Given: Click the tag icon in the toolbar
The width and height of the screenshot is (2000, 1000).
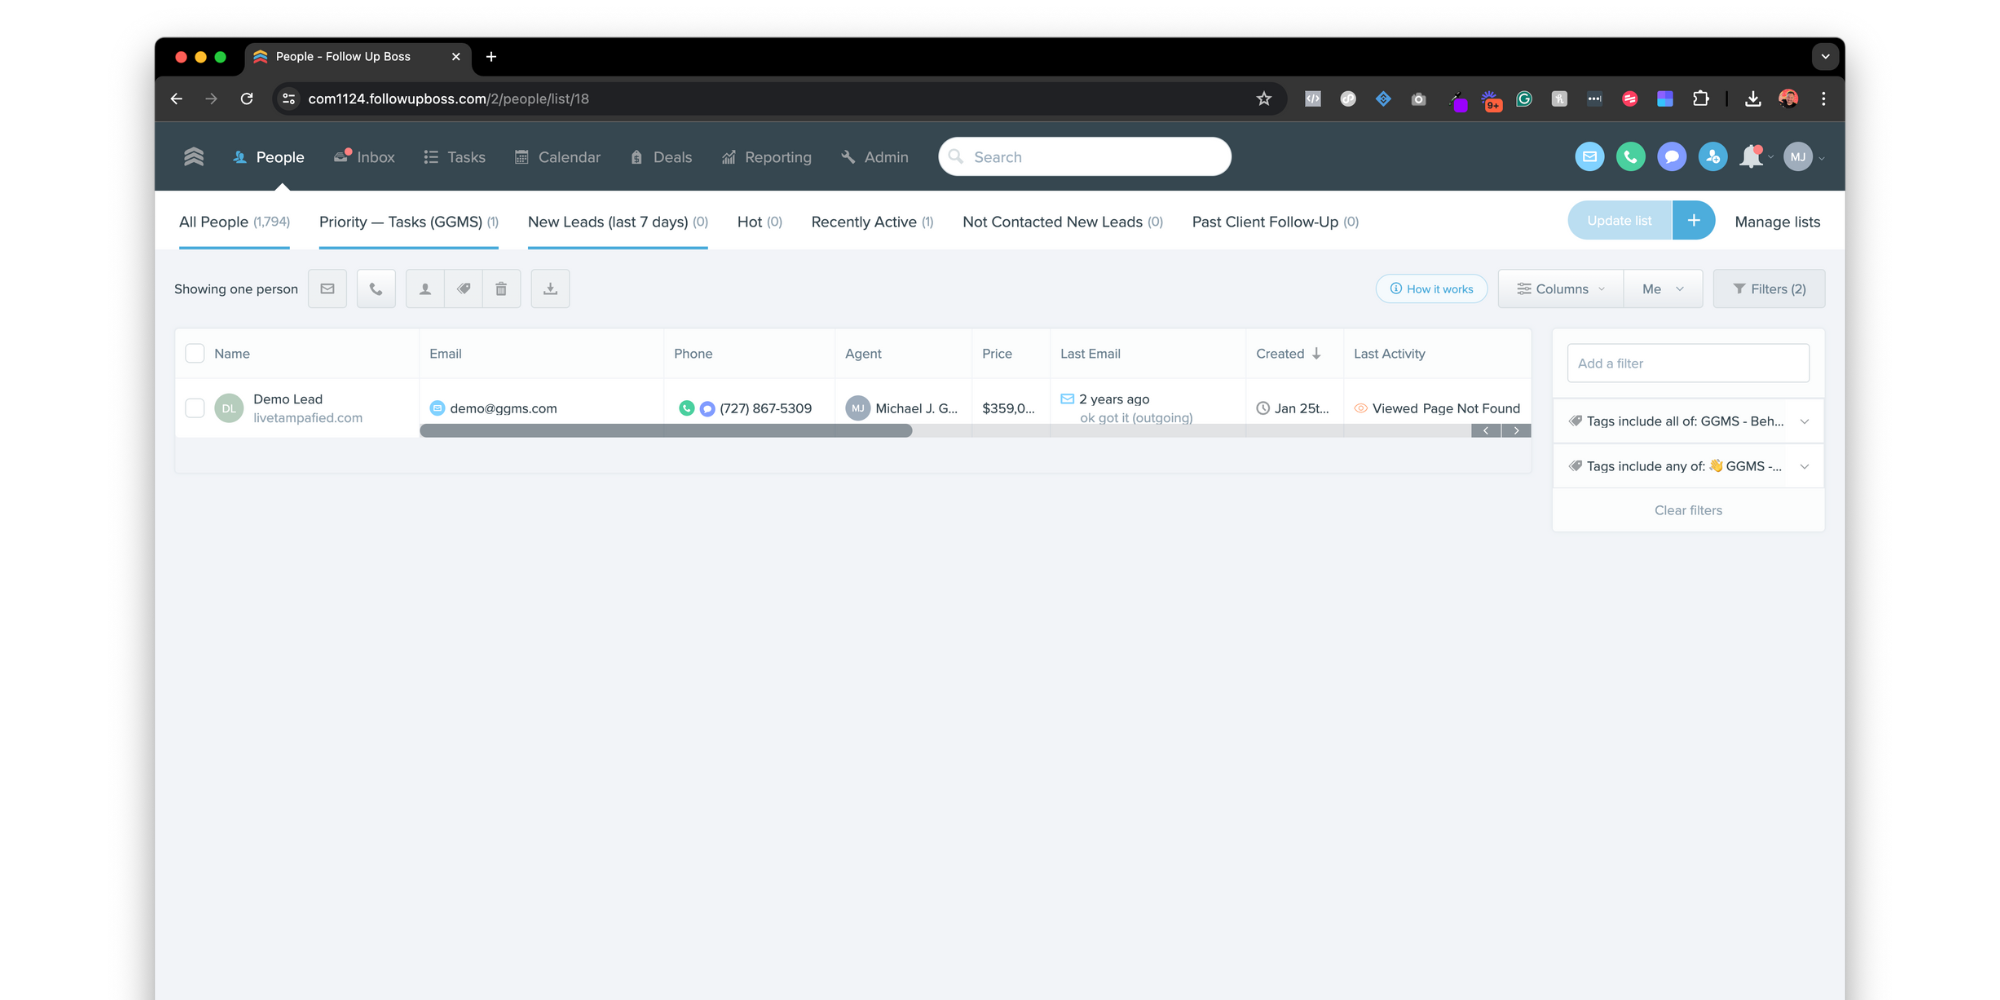Looking at the screenshot, I should tap(463, 289).
